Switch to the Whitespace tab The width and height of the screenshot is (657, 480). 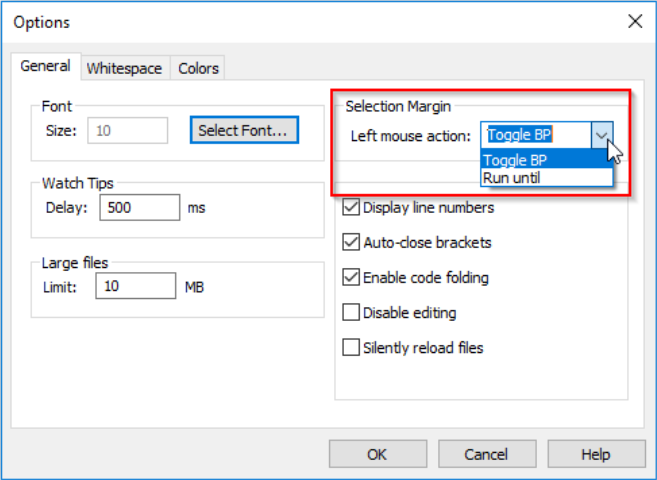(124, 68)
